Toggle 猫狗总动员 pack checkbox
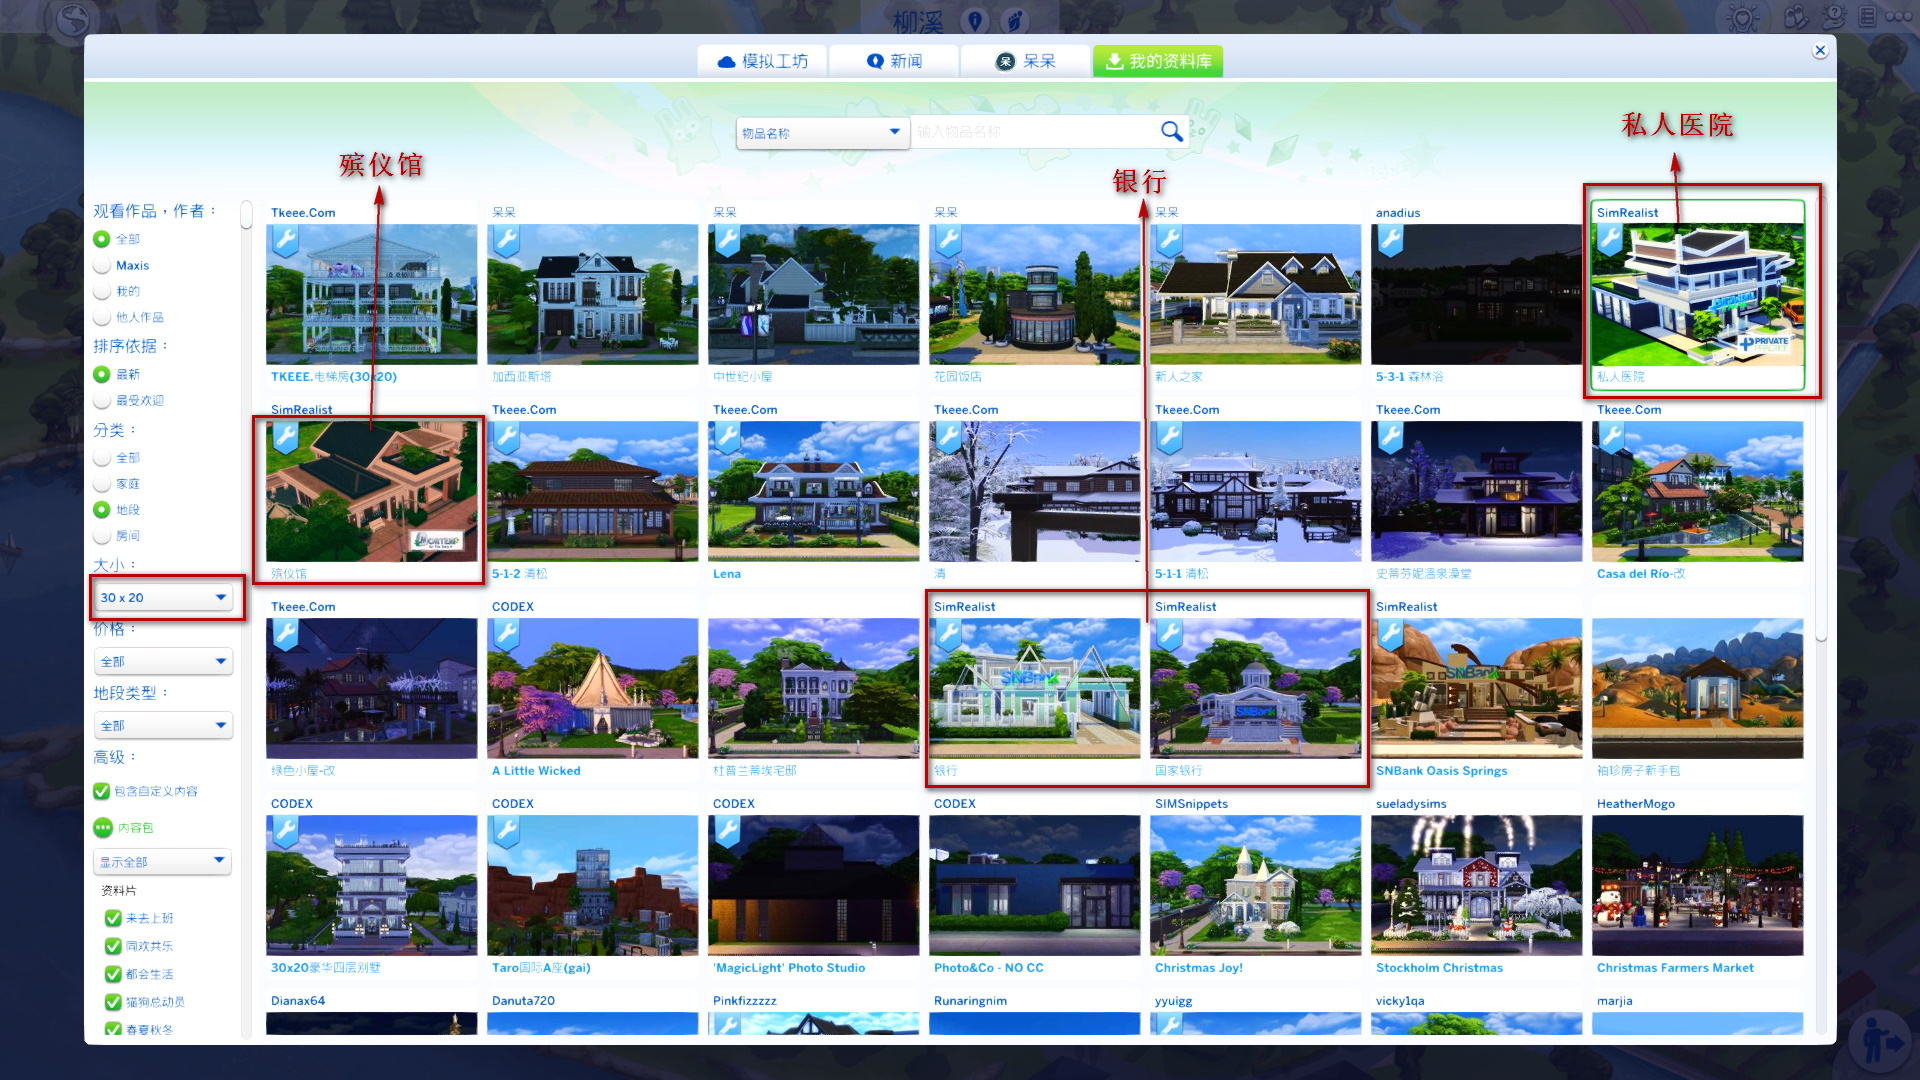This screenshot has width=1920, height=1080. pyautogui.click(x=113, y=1002)
